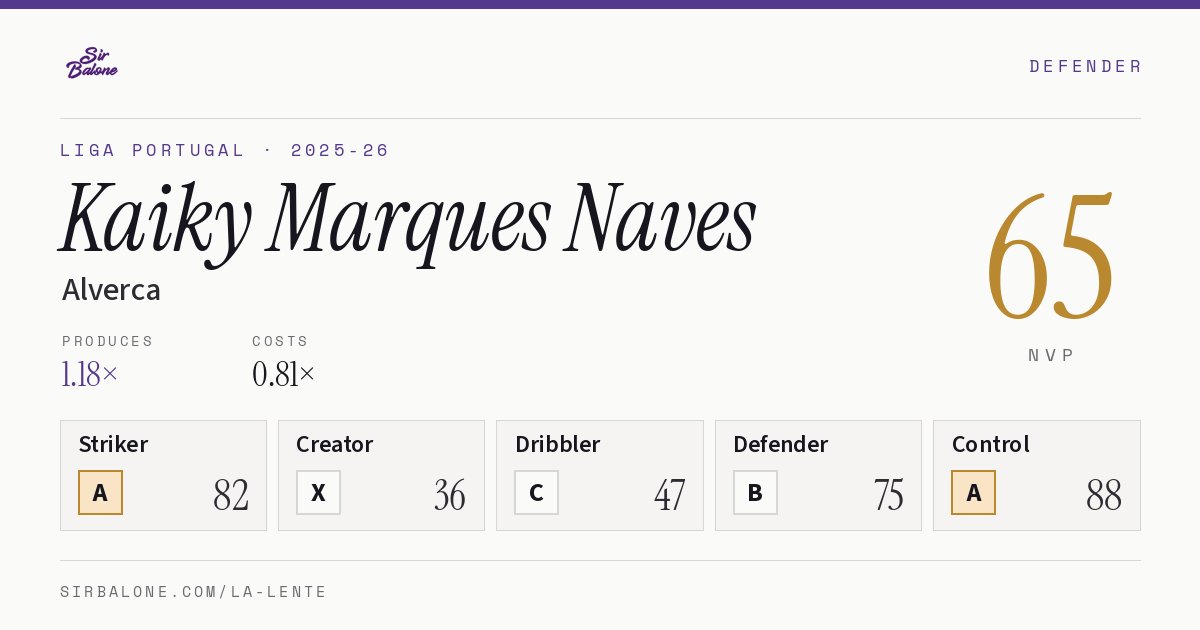The width and height of the screenshot is (1200, 630).
Task: Select the Defender grade B badge
Action: click(x=755, y=492)
